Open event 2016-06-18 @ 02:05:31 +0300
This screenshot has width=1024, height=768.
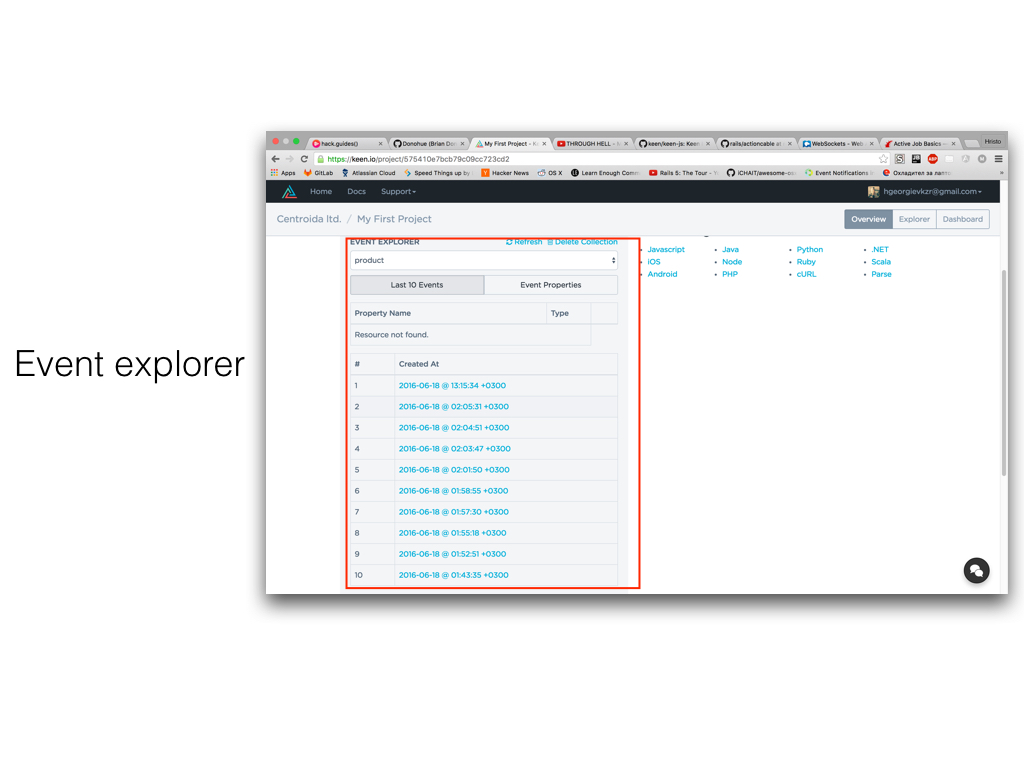[453, 406]
